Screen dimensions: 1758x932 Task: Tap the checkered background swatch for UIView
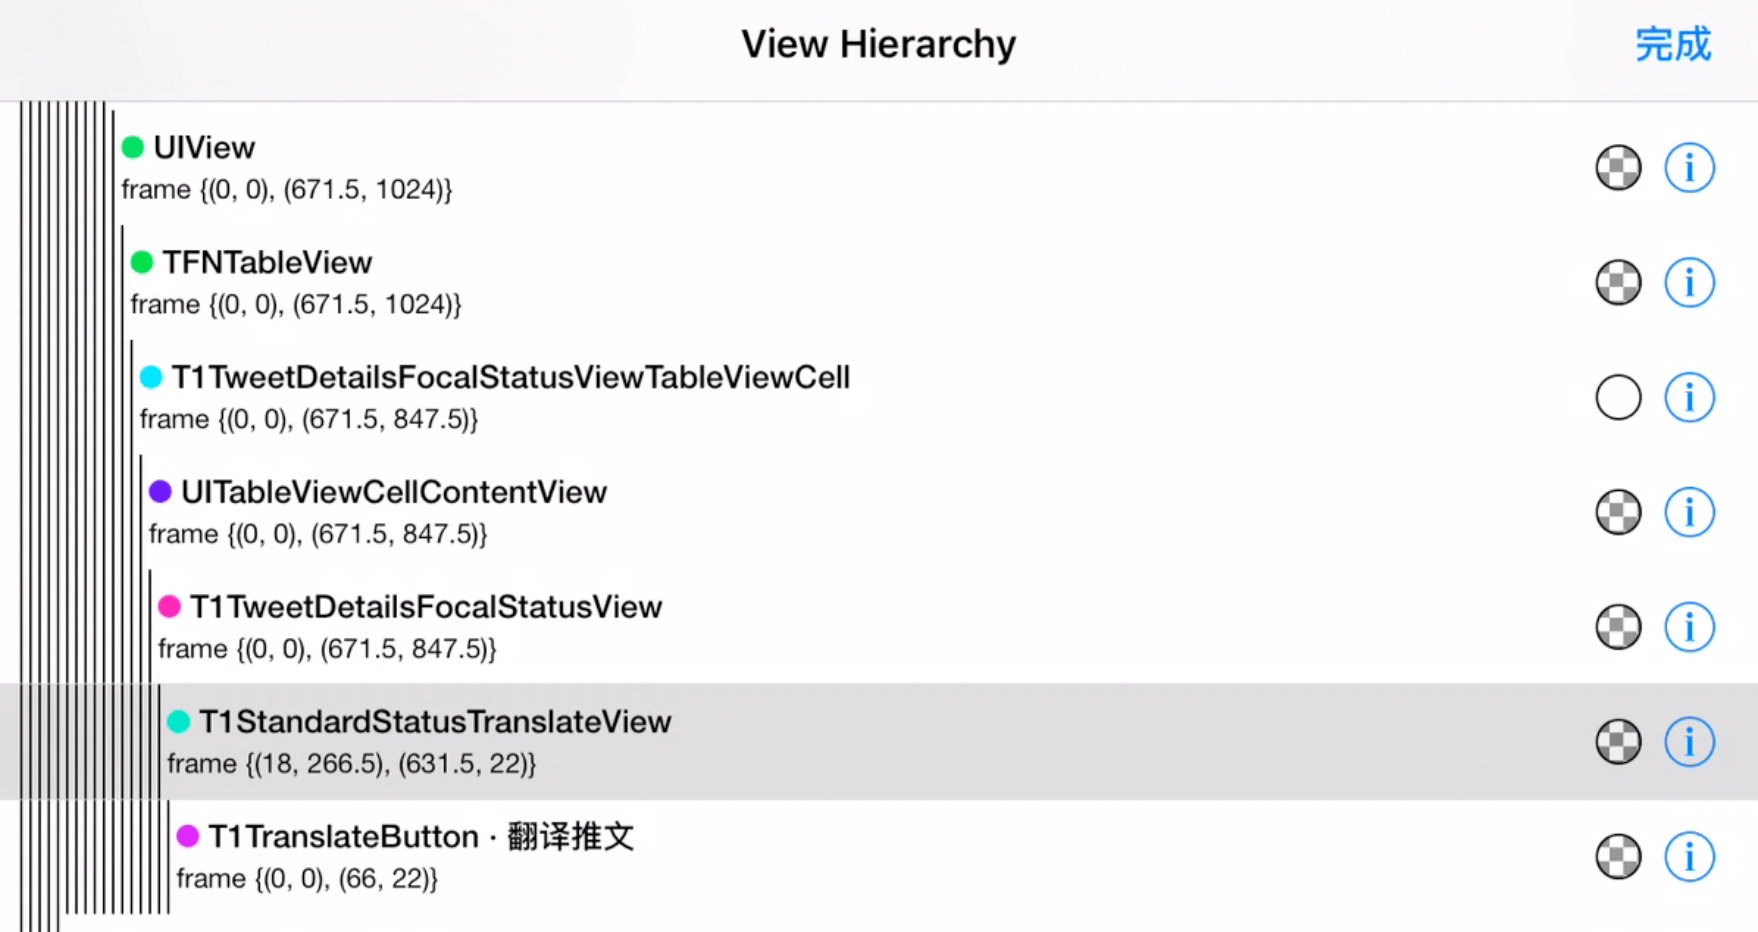(x=1618, y=167)
